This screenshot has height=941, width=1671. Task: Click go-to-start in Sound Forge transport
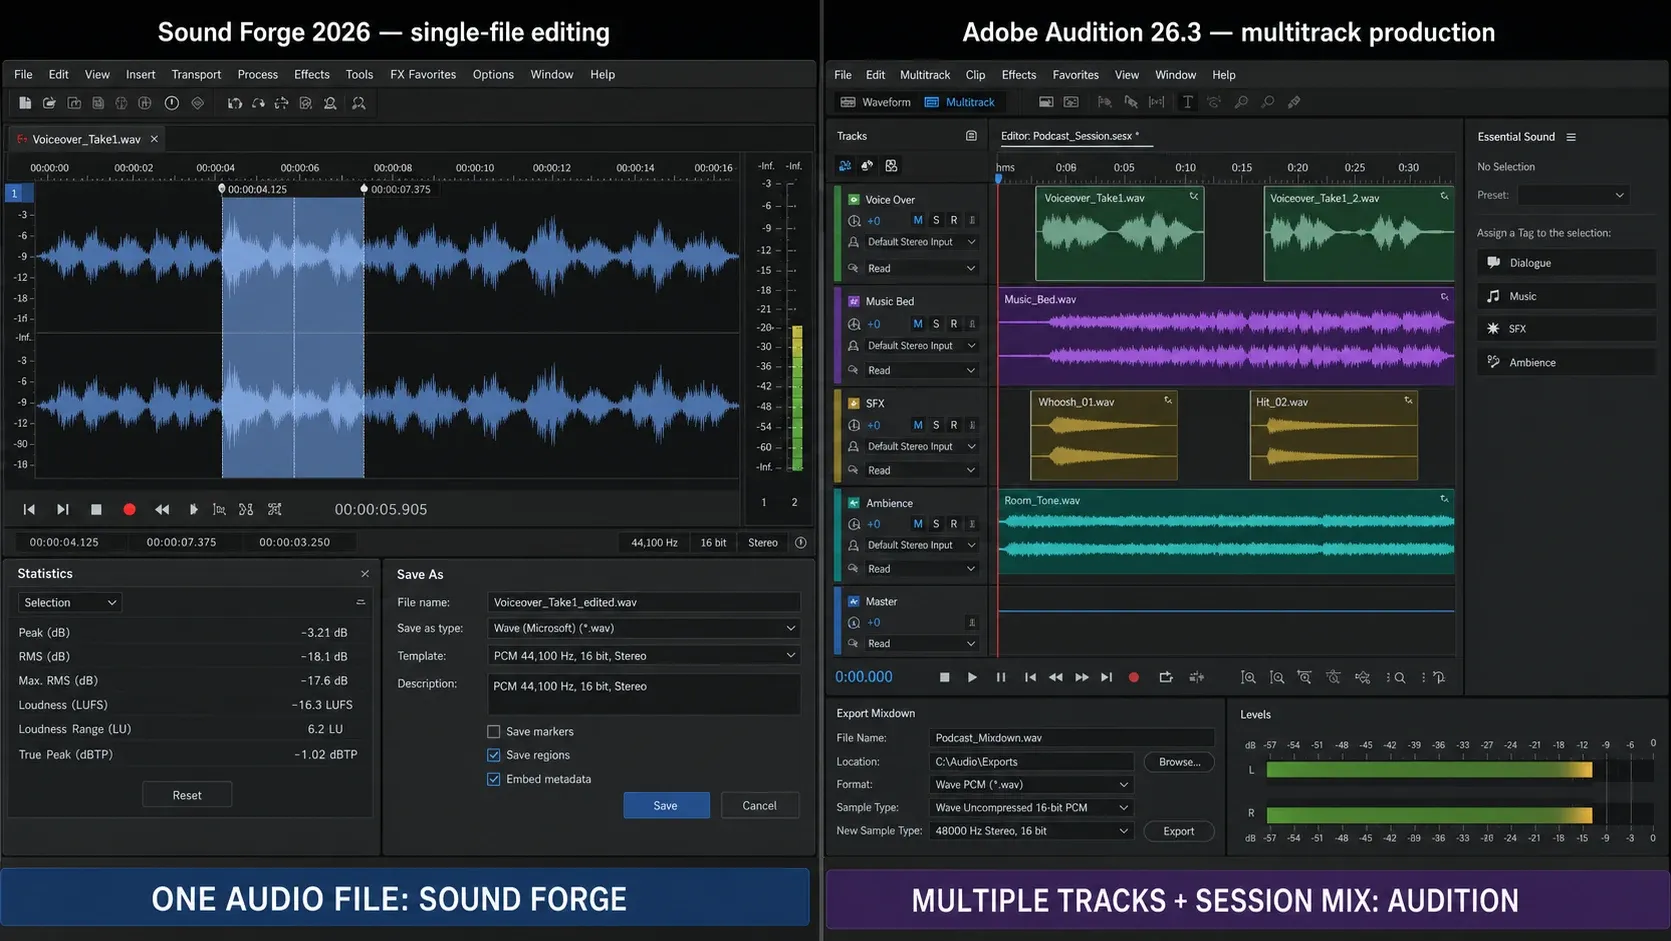point(29,509)
